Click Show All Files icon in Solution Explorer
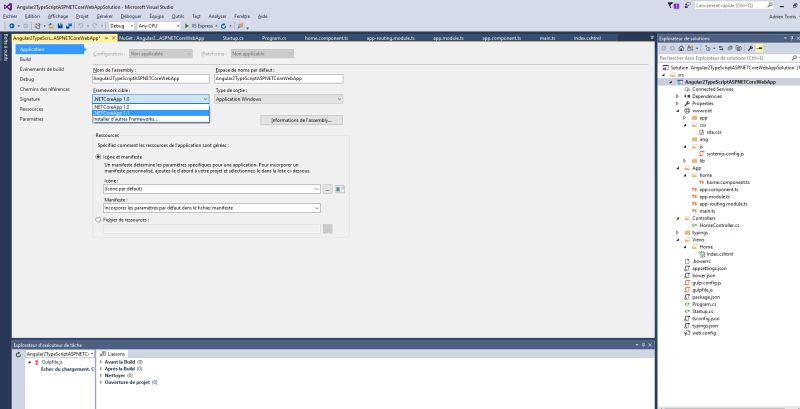The width and height of the screenshot is (800, 409). point(739,48)
